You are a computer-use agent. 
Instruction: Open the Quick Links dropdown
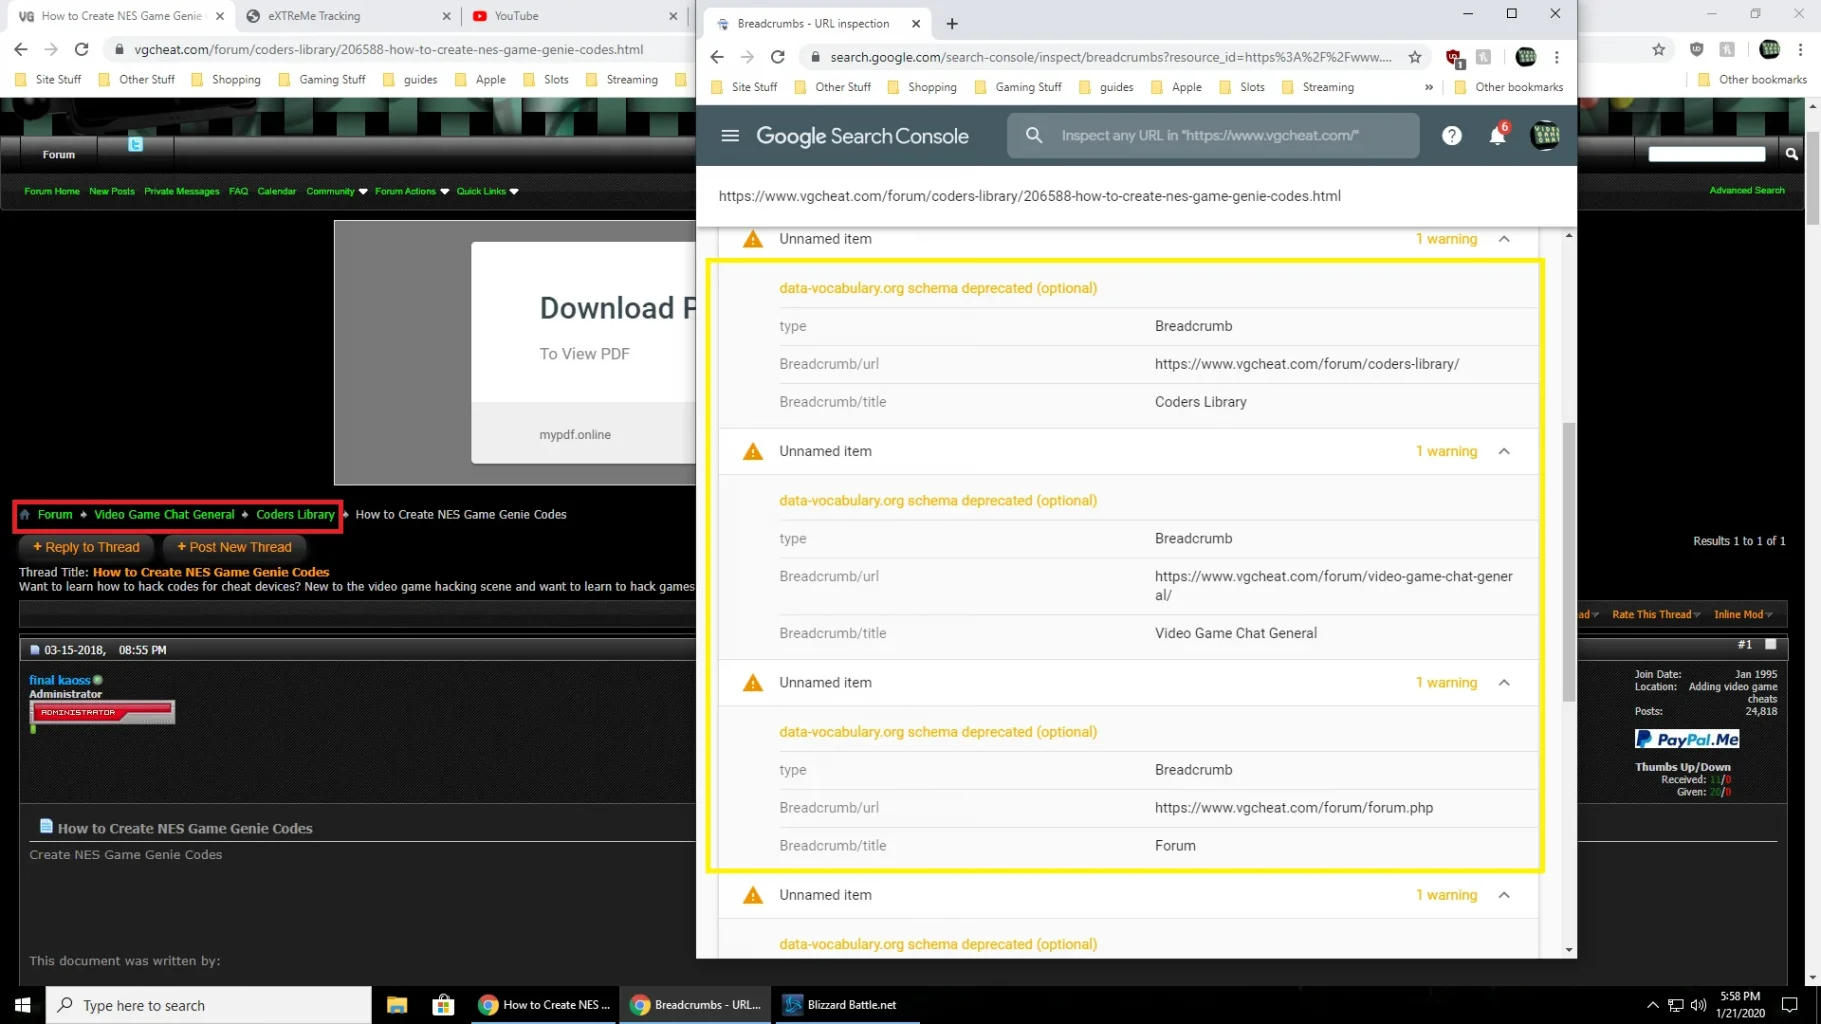[x=488, y=191]
